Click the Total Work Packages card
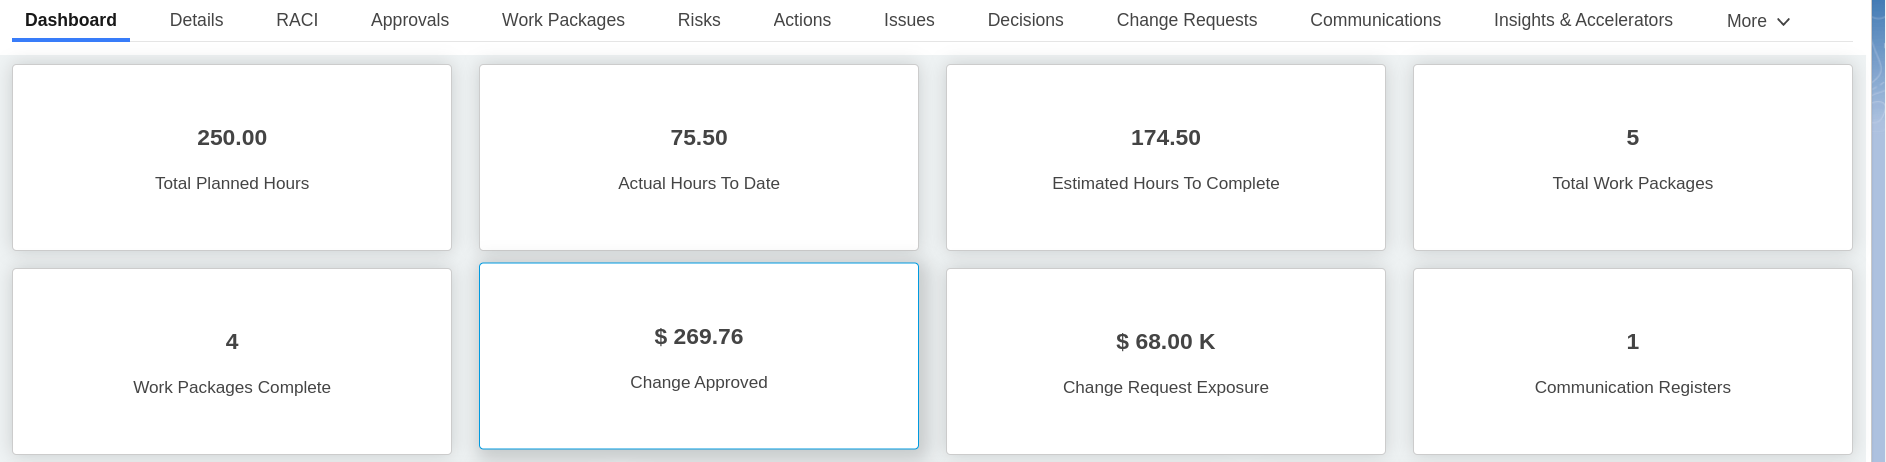Image resolution: width=1886 pixels, height=462 pixels. click(1633, 158)
